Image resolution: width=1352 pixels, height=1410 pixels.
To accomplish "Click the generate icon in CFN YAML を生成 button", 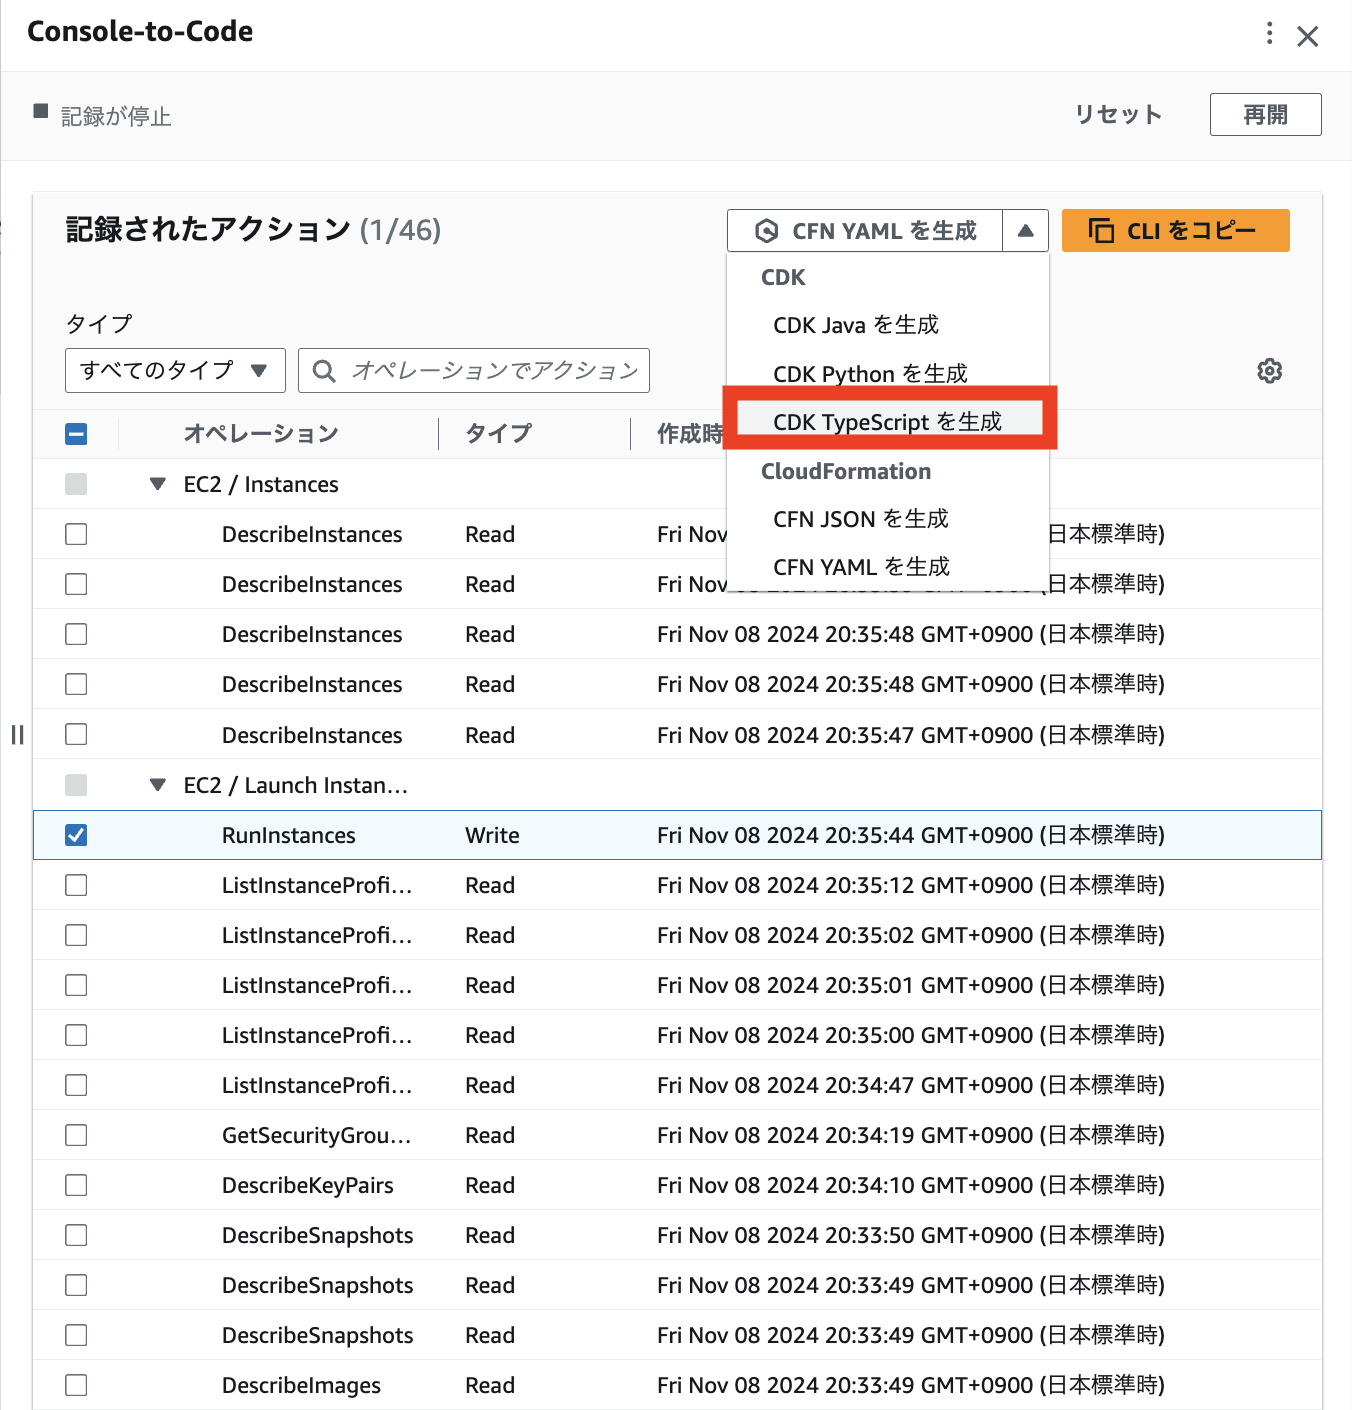I will coord(767,230).
